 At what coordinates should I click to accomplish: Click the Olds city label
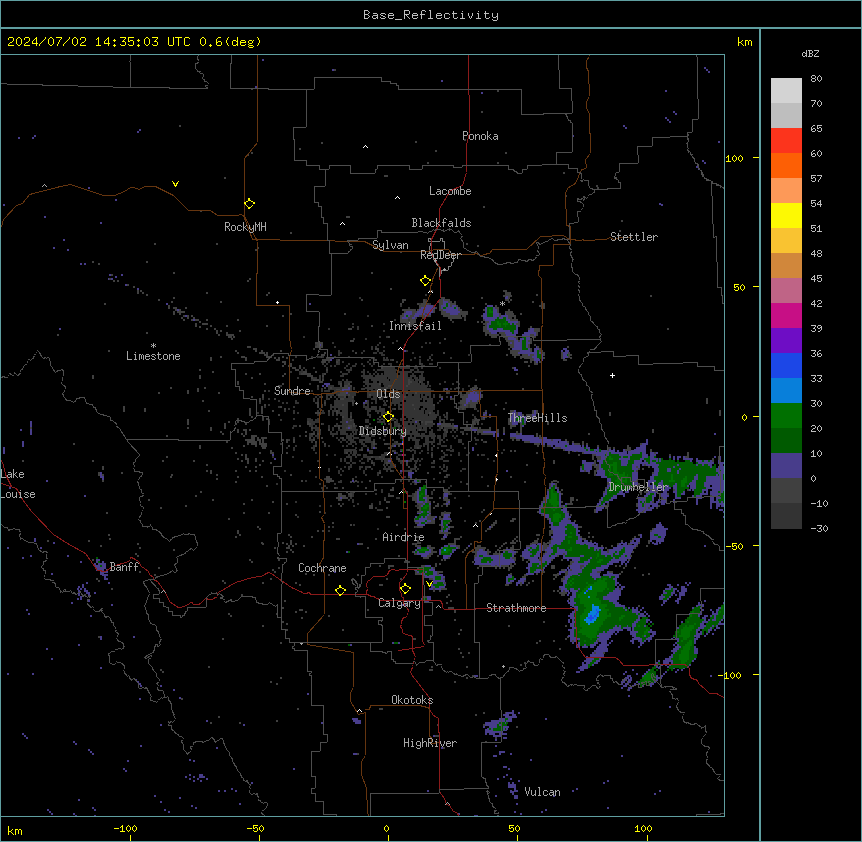pos(388,394)
